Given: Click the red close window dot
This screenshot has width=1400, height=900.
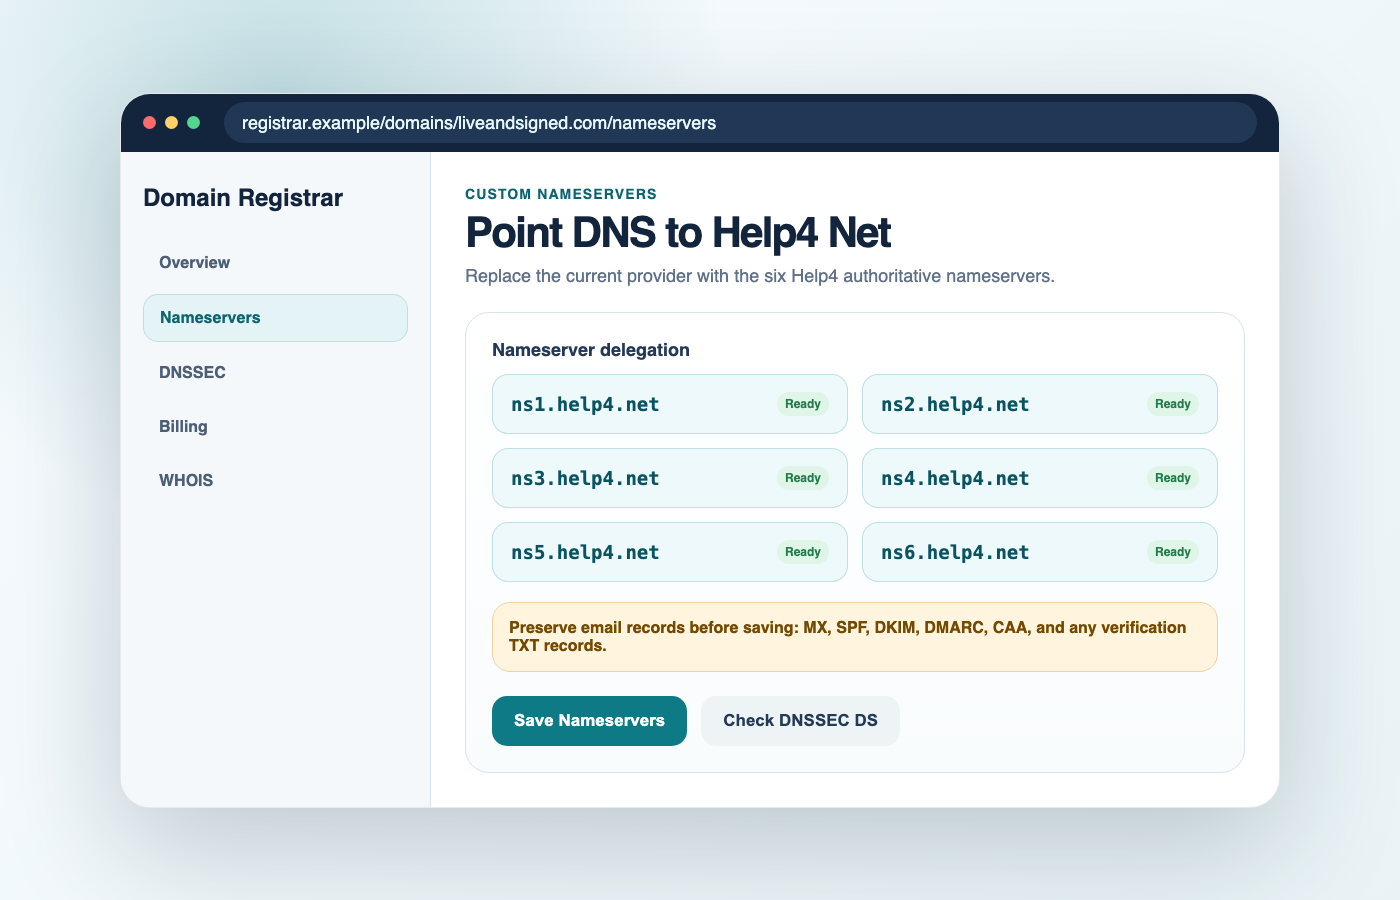Looking at the screenshot, I should (x=150, y=123).
